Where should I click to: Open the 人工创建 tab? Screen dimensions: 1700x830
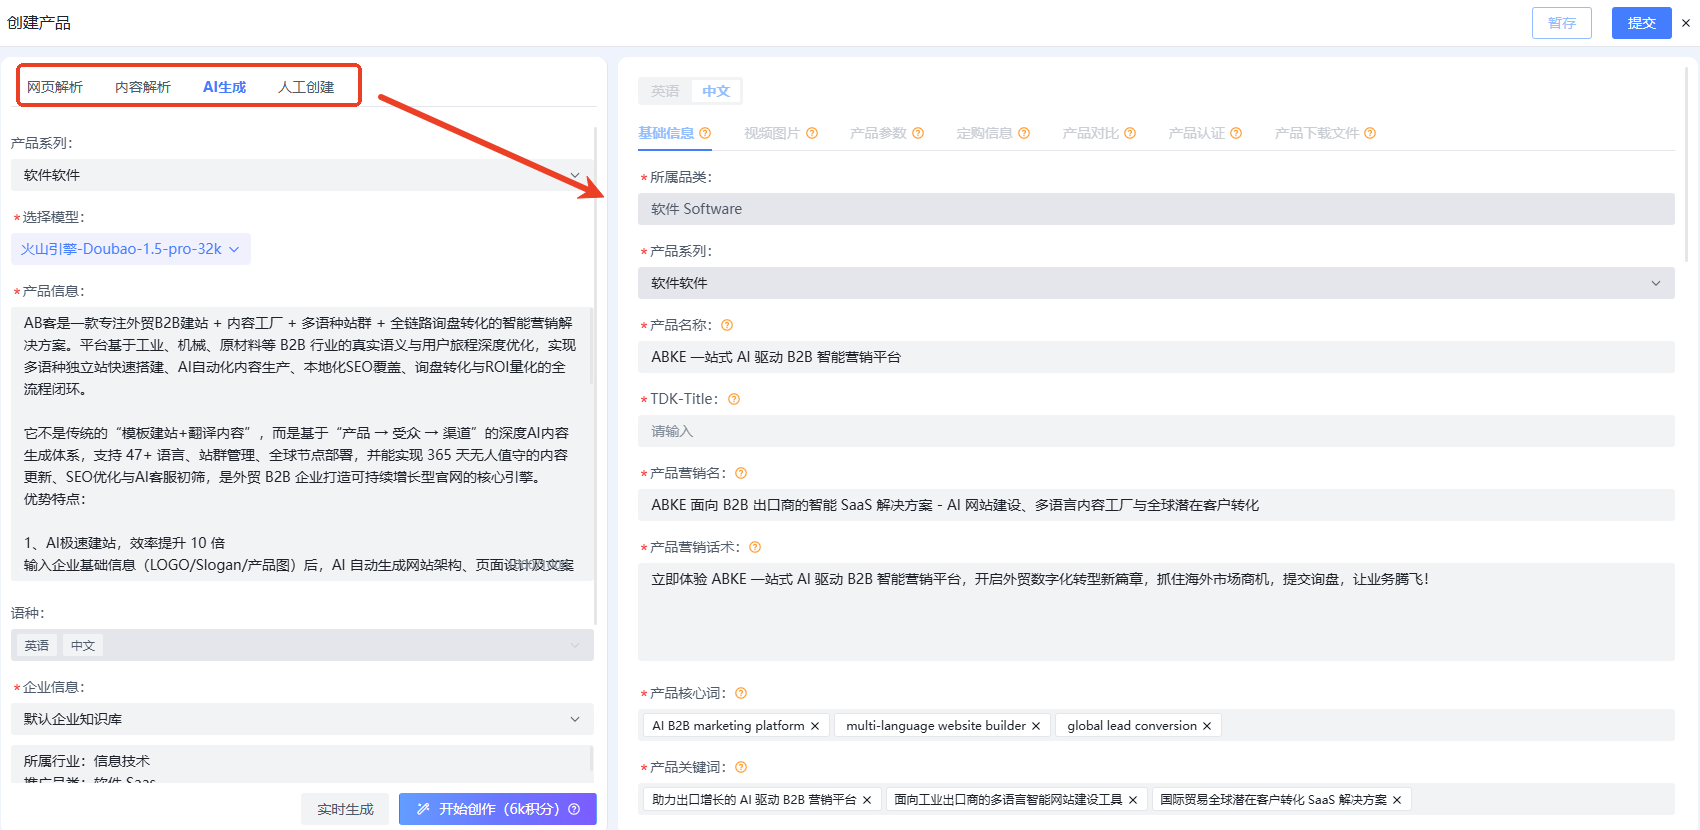[x=306, y=87]
